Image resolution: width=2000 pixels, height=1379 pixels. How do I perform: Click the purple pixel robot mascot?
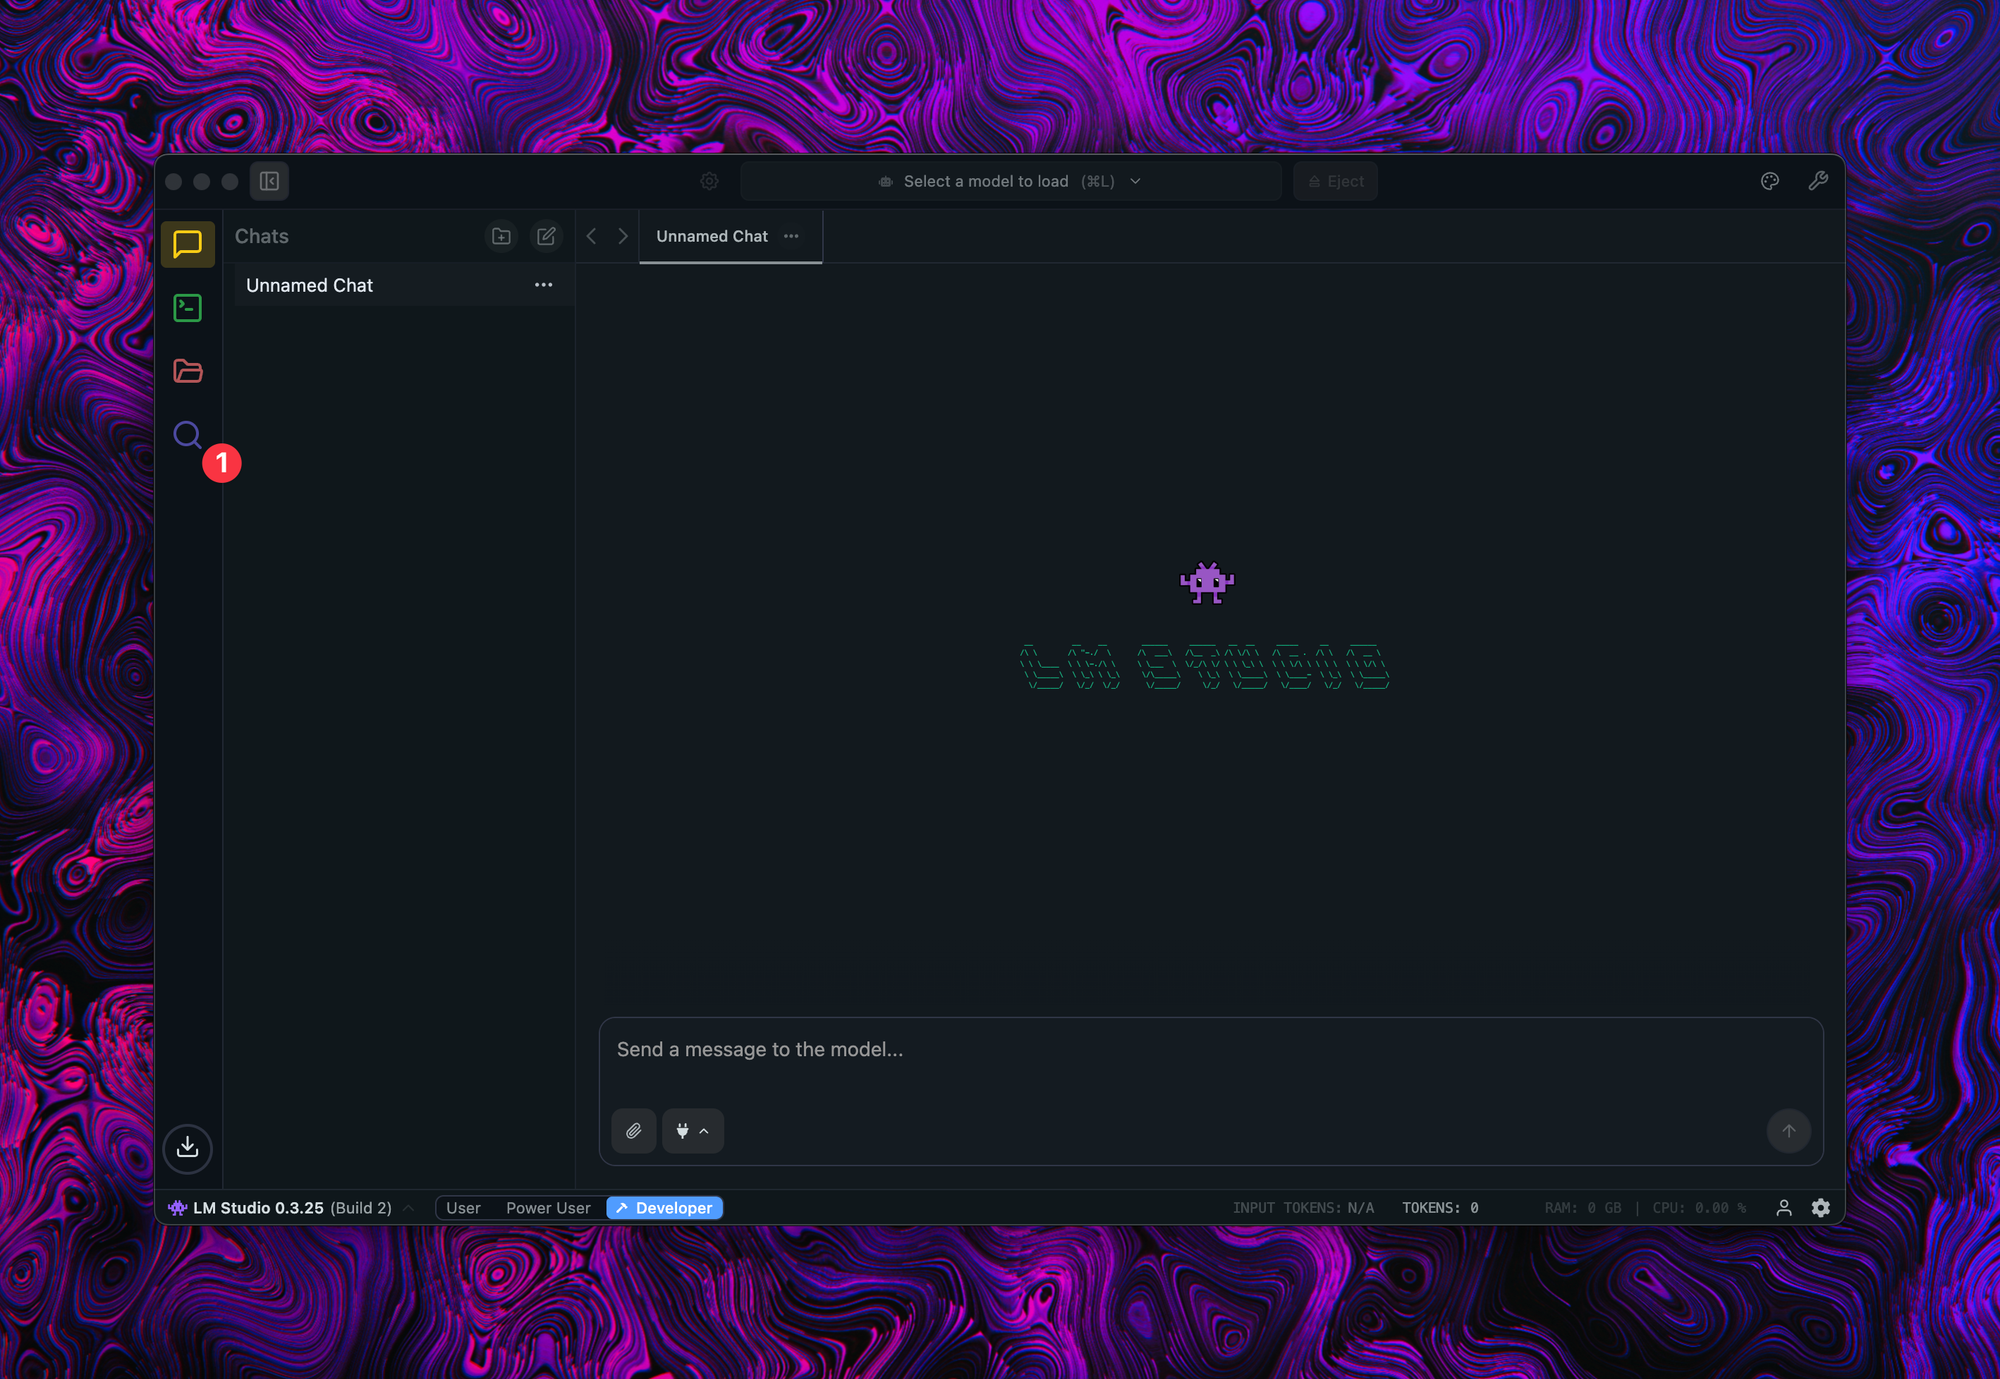(1207, 583)
